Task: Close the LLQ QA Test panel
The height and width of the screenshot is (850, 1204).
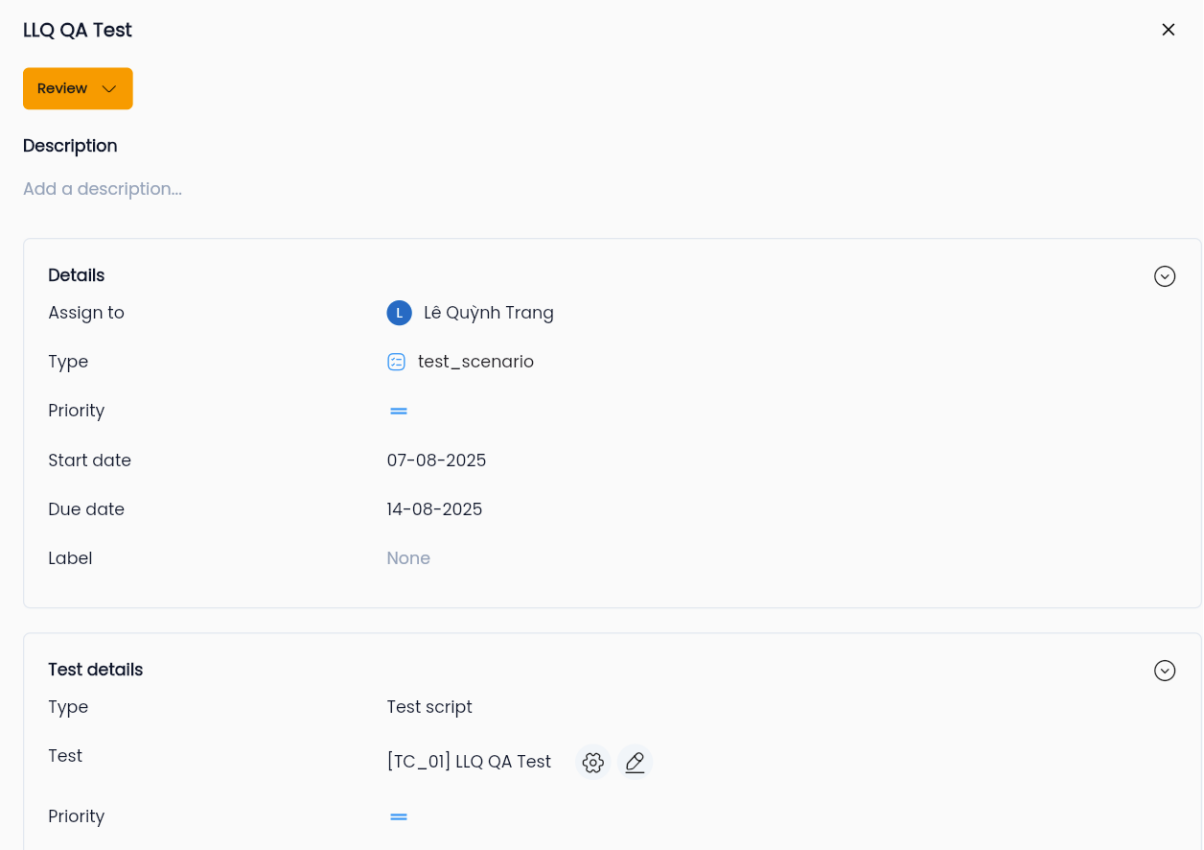Action: [1168, 30]
